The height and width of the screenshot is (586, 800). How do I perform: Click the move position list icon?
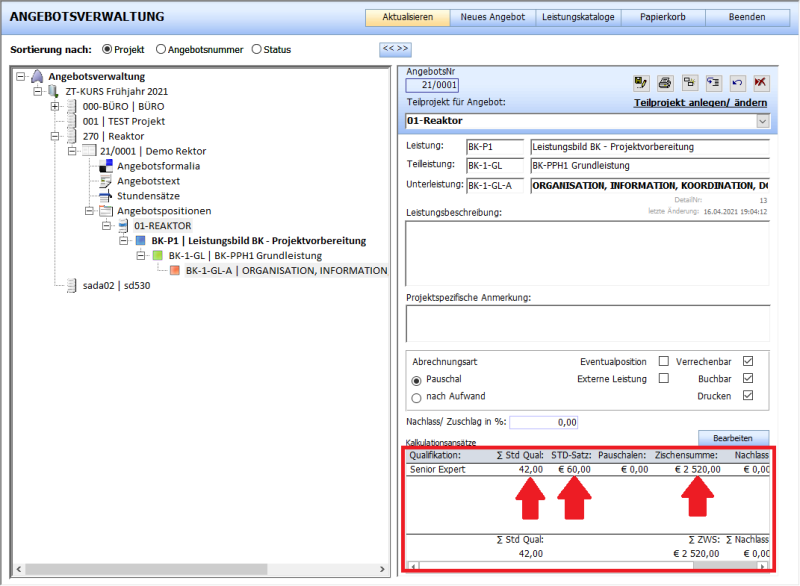click(713, 83)
